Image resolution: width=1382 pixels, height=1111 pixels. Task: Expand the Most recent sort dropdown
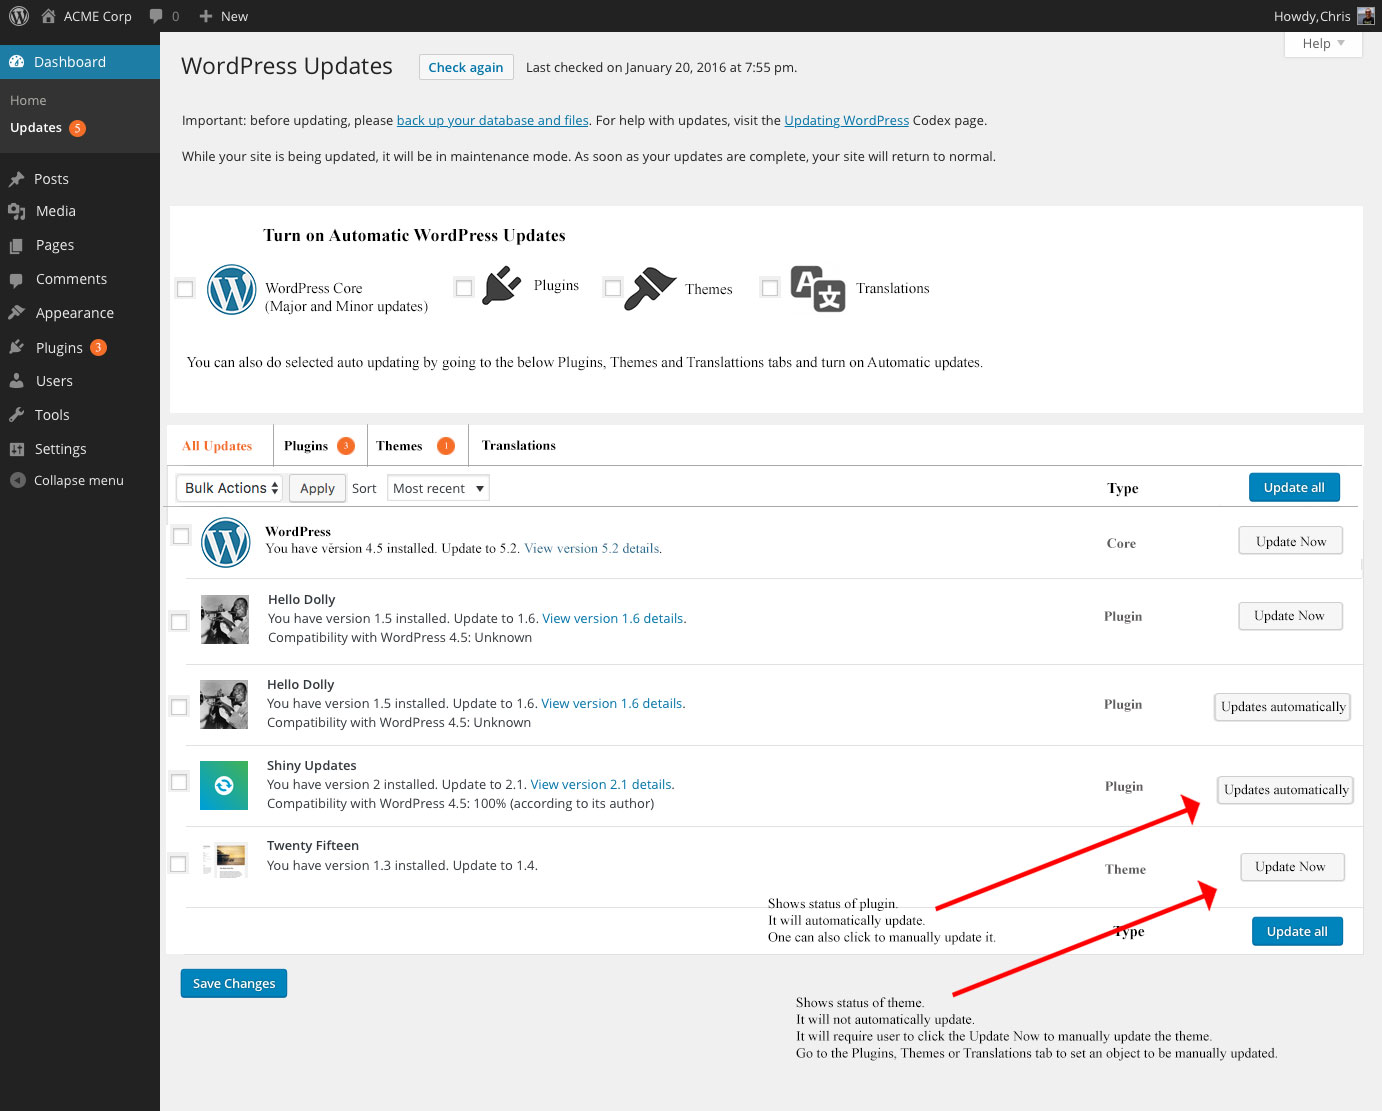pos(437,488)
